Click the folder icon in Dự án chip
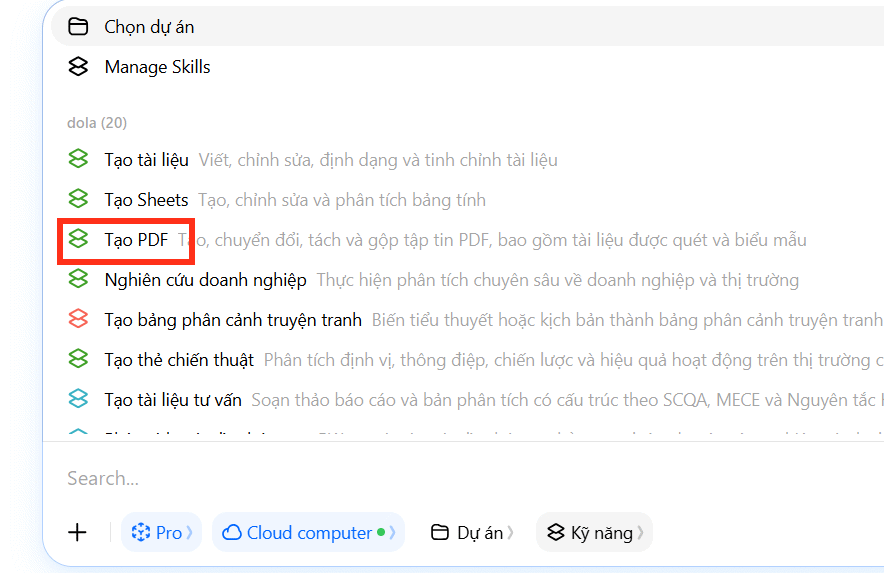884x573 pixels. (440, 532)
